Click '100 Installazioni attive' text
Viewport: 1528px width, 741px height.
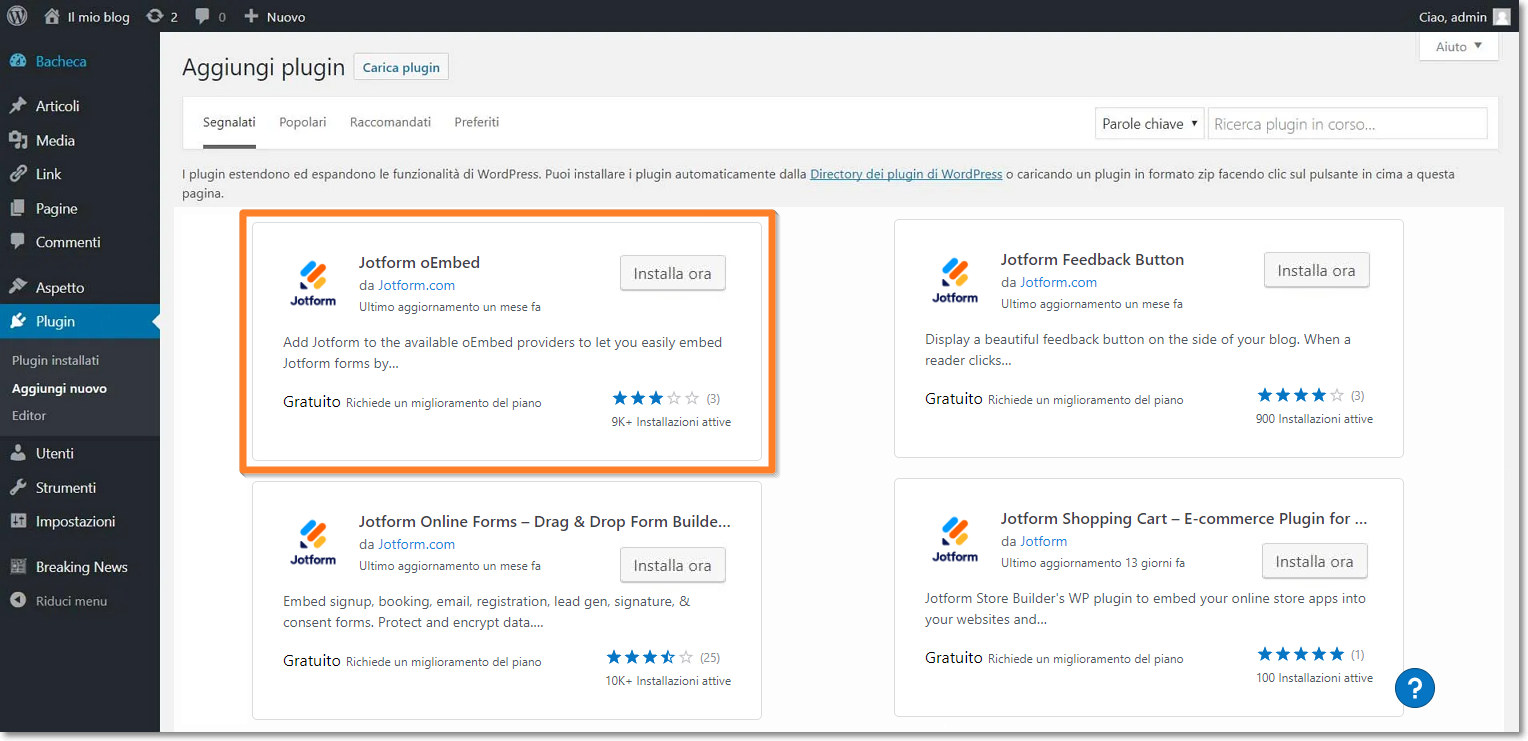(1314, 678)
